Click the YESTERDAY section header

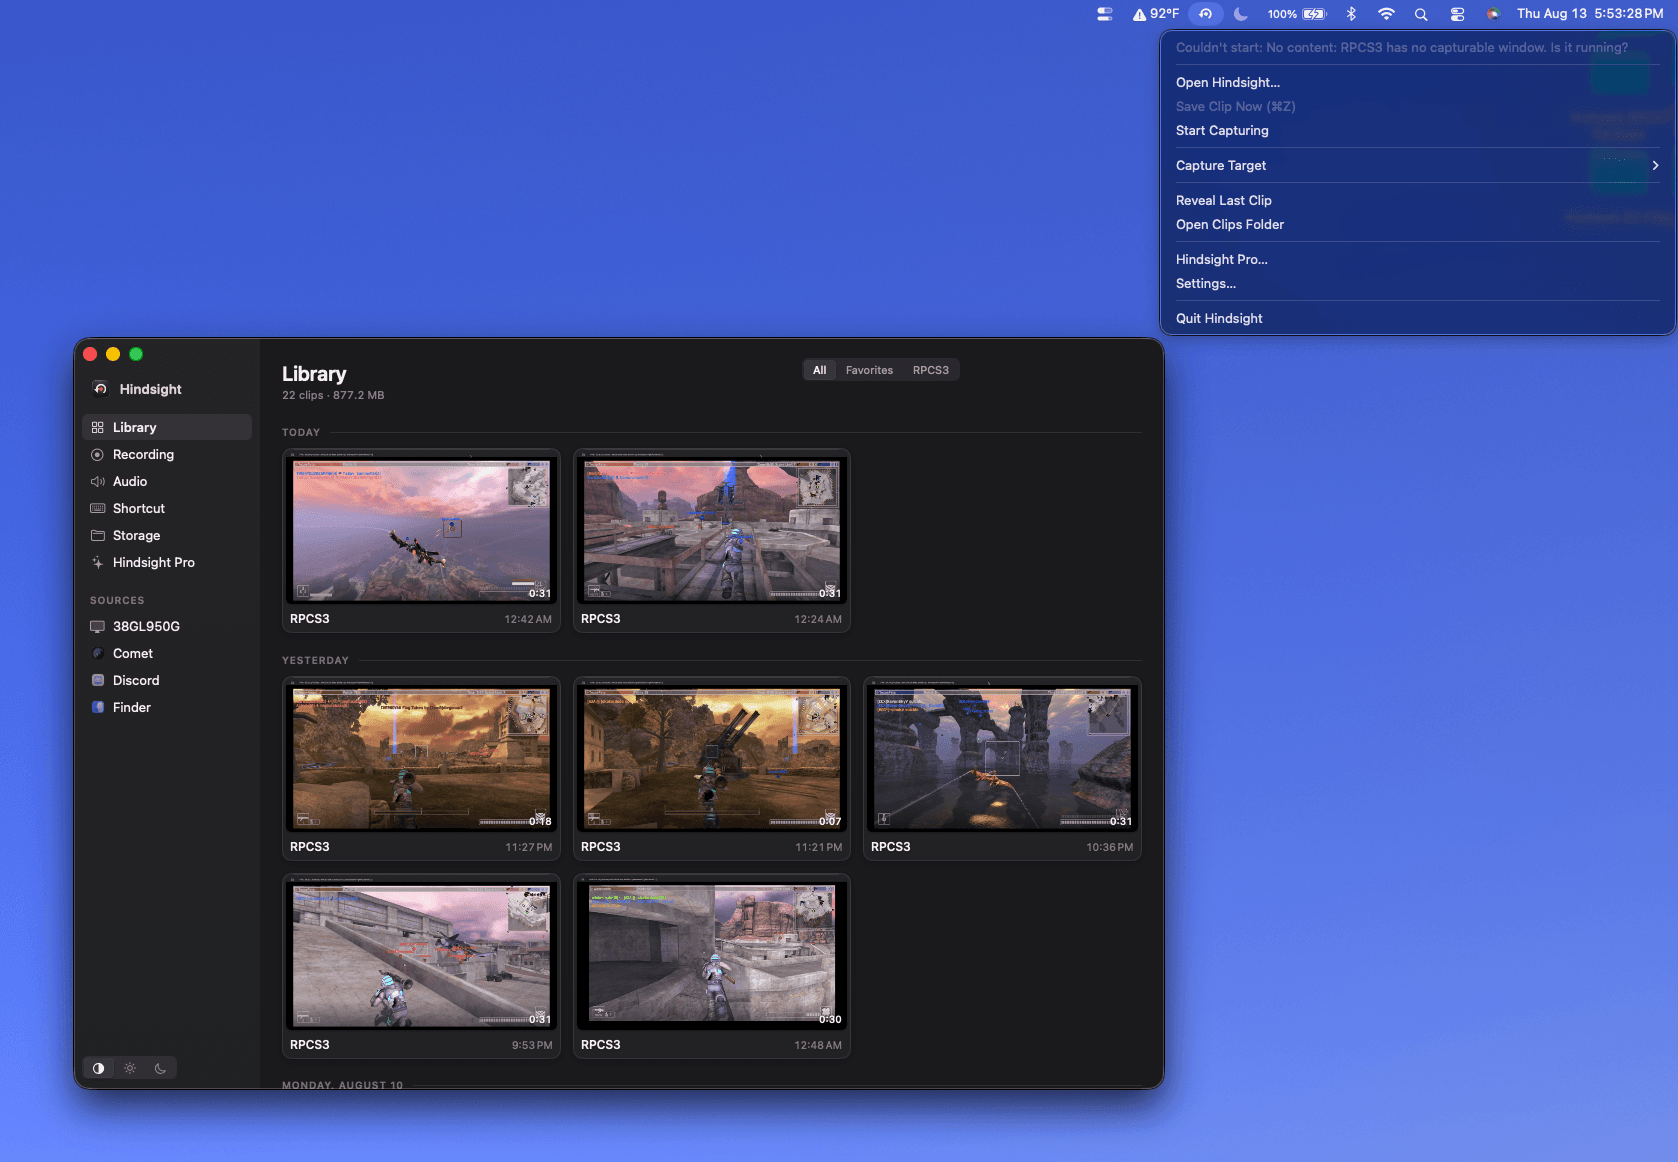pyautogui.click(x=315, y=661)
